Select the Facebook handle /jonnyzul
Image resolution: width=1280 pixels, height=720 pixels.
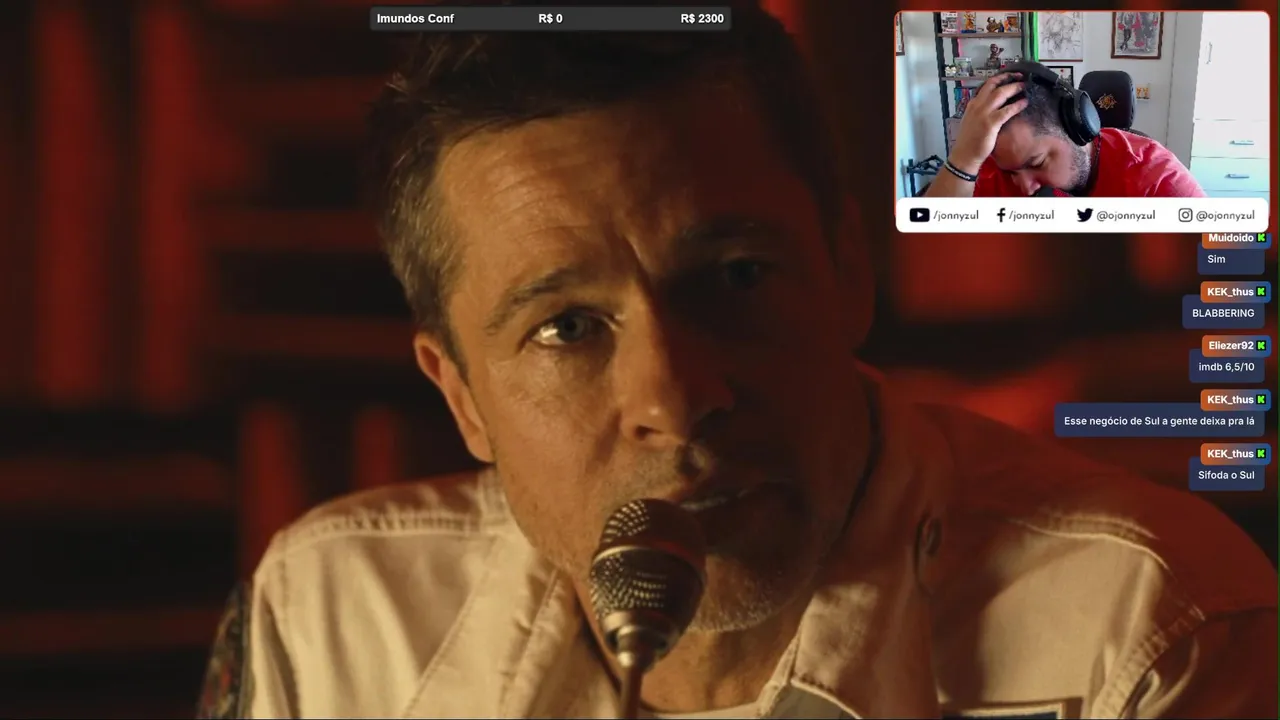coord(1031,215)
